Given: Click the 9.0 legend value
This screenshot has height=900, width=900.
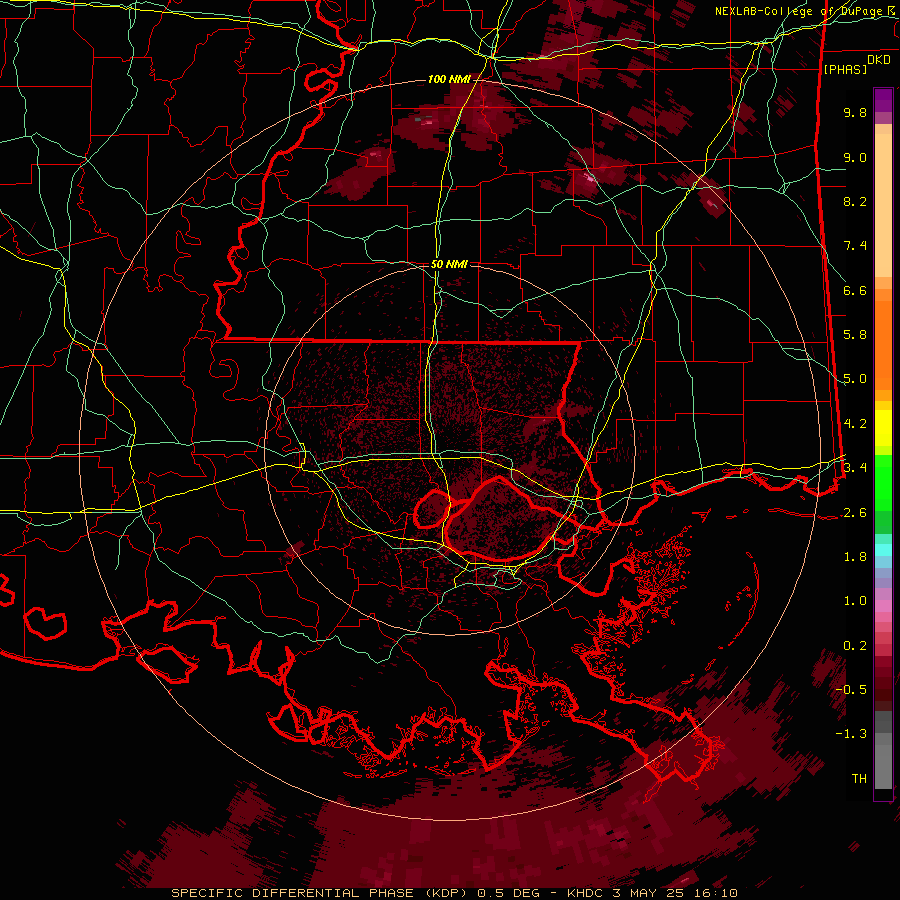Looking at the screenshot, I should click(855, 157).
